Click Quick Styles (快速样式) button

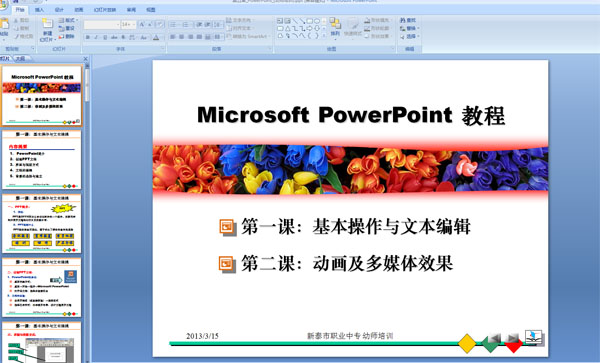coord(353,28)
